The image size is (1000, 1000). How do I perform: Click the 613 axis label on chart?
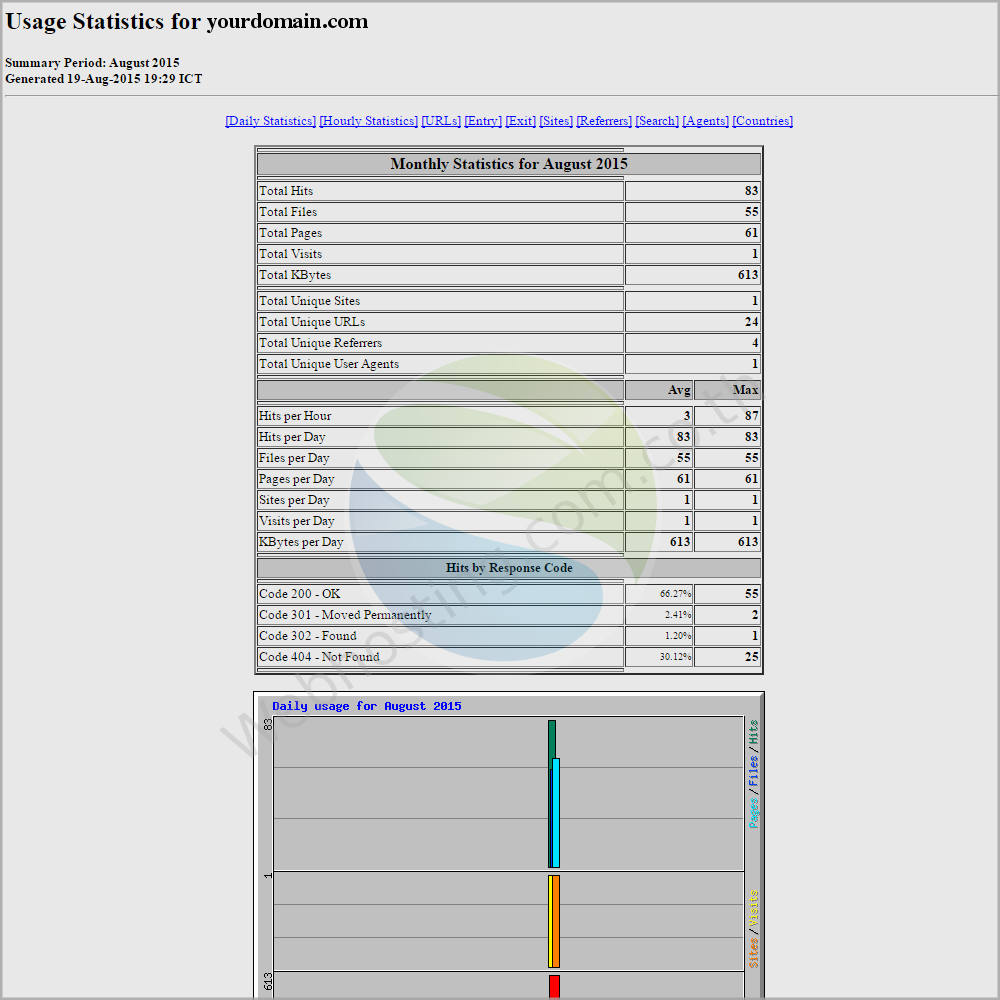(x=268, y=982)
